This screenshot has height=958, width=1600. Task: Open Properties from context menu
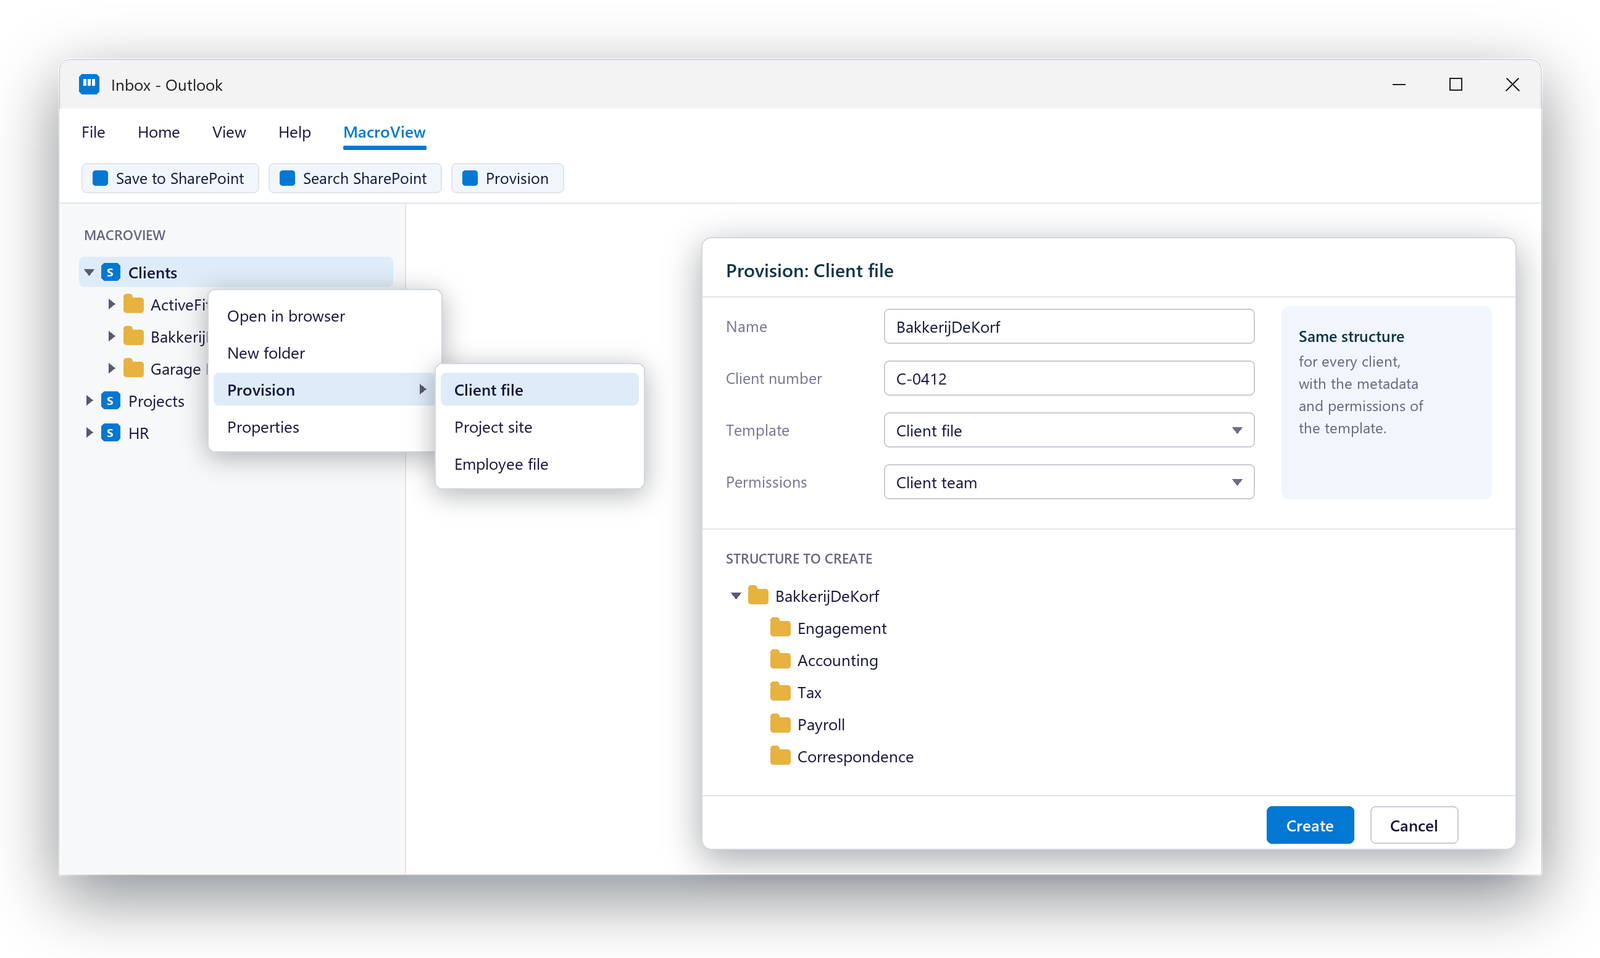[x=325, y=427]
